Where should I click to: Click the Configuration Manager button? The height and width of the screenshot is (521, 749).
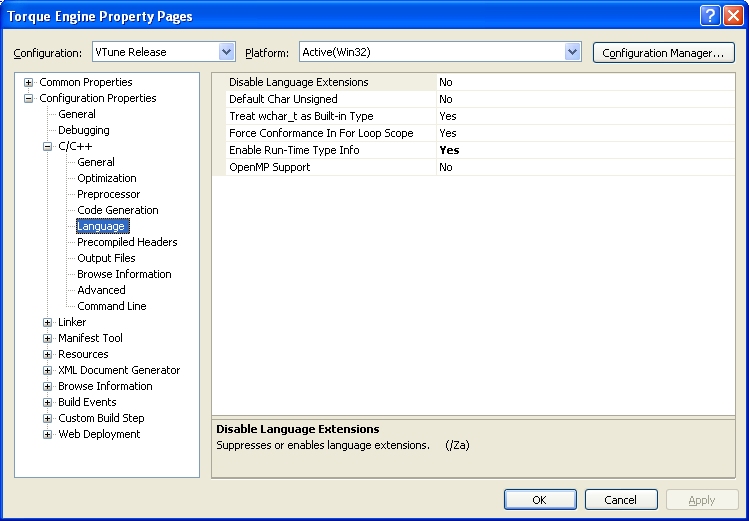pyautogui.click(x=663, y=53)
